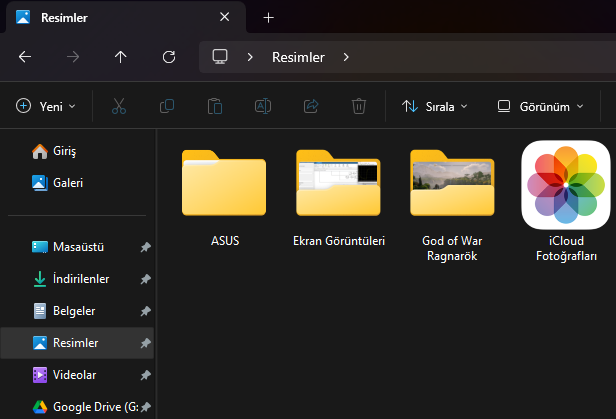
Task: Click pin icon next to Resimler
Action: coord(146,343)
